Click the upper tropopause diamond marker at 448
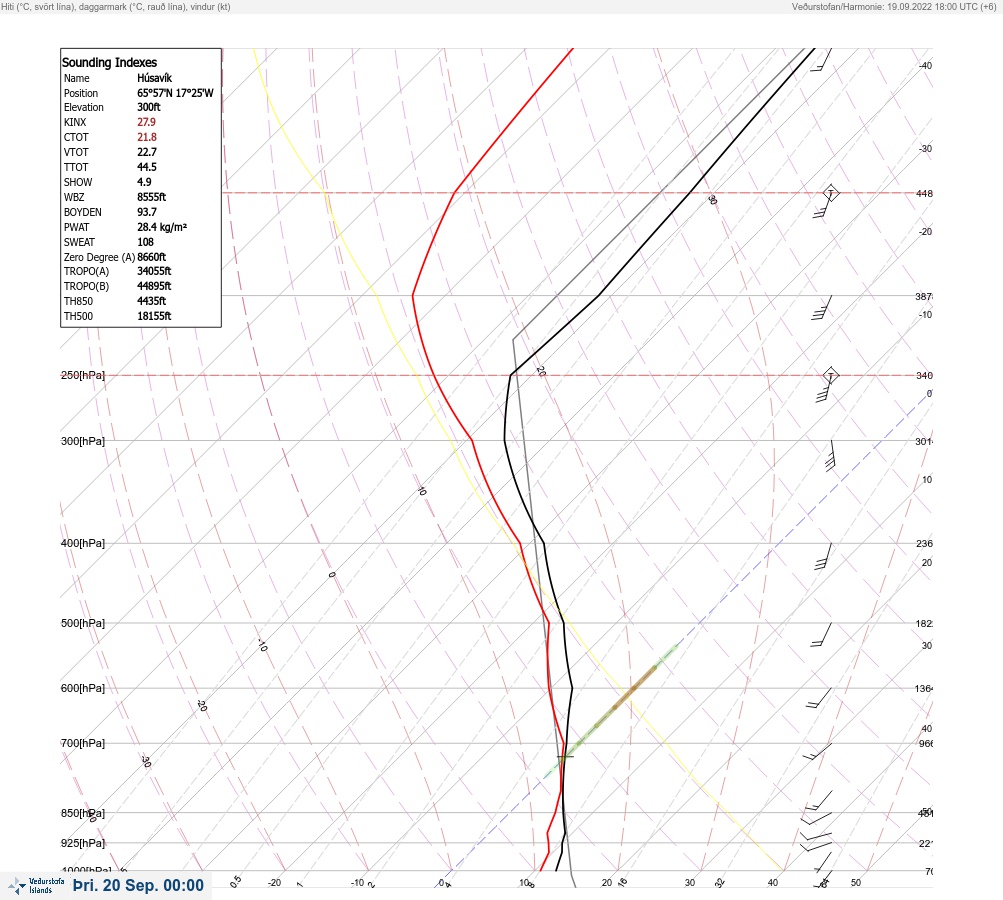The height and width of the screenshot is (900, 1003). click(830, 193)
